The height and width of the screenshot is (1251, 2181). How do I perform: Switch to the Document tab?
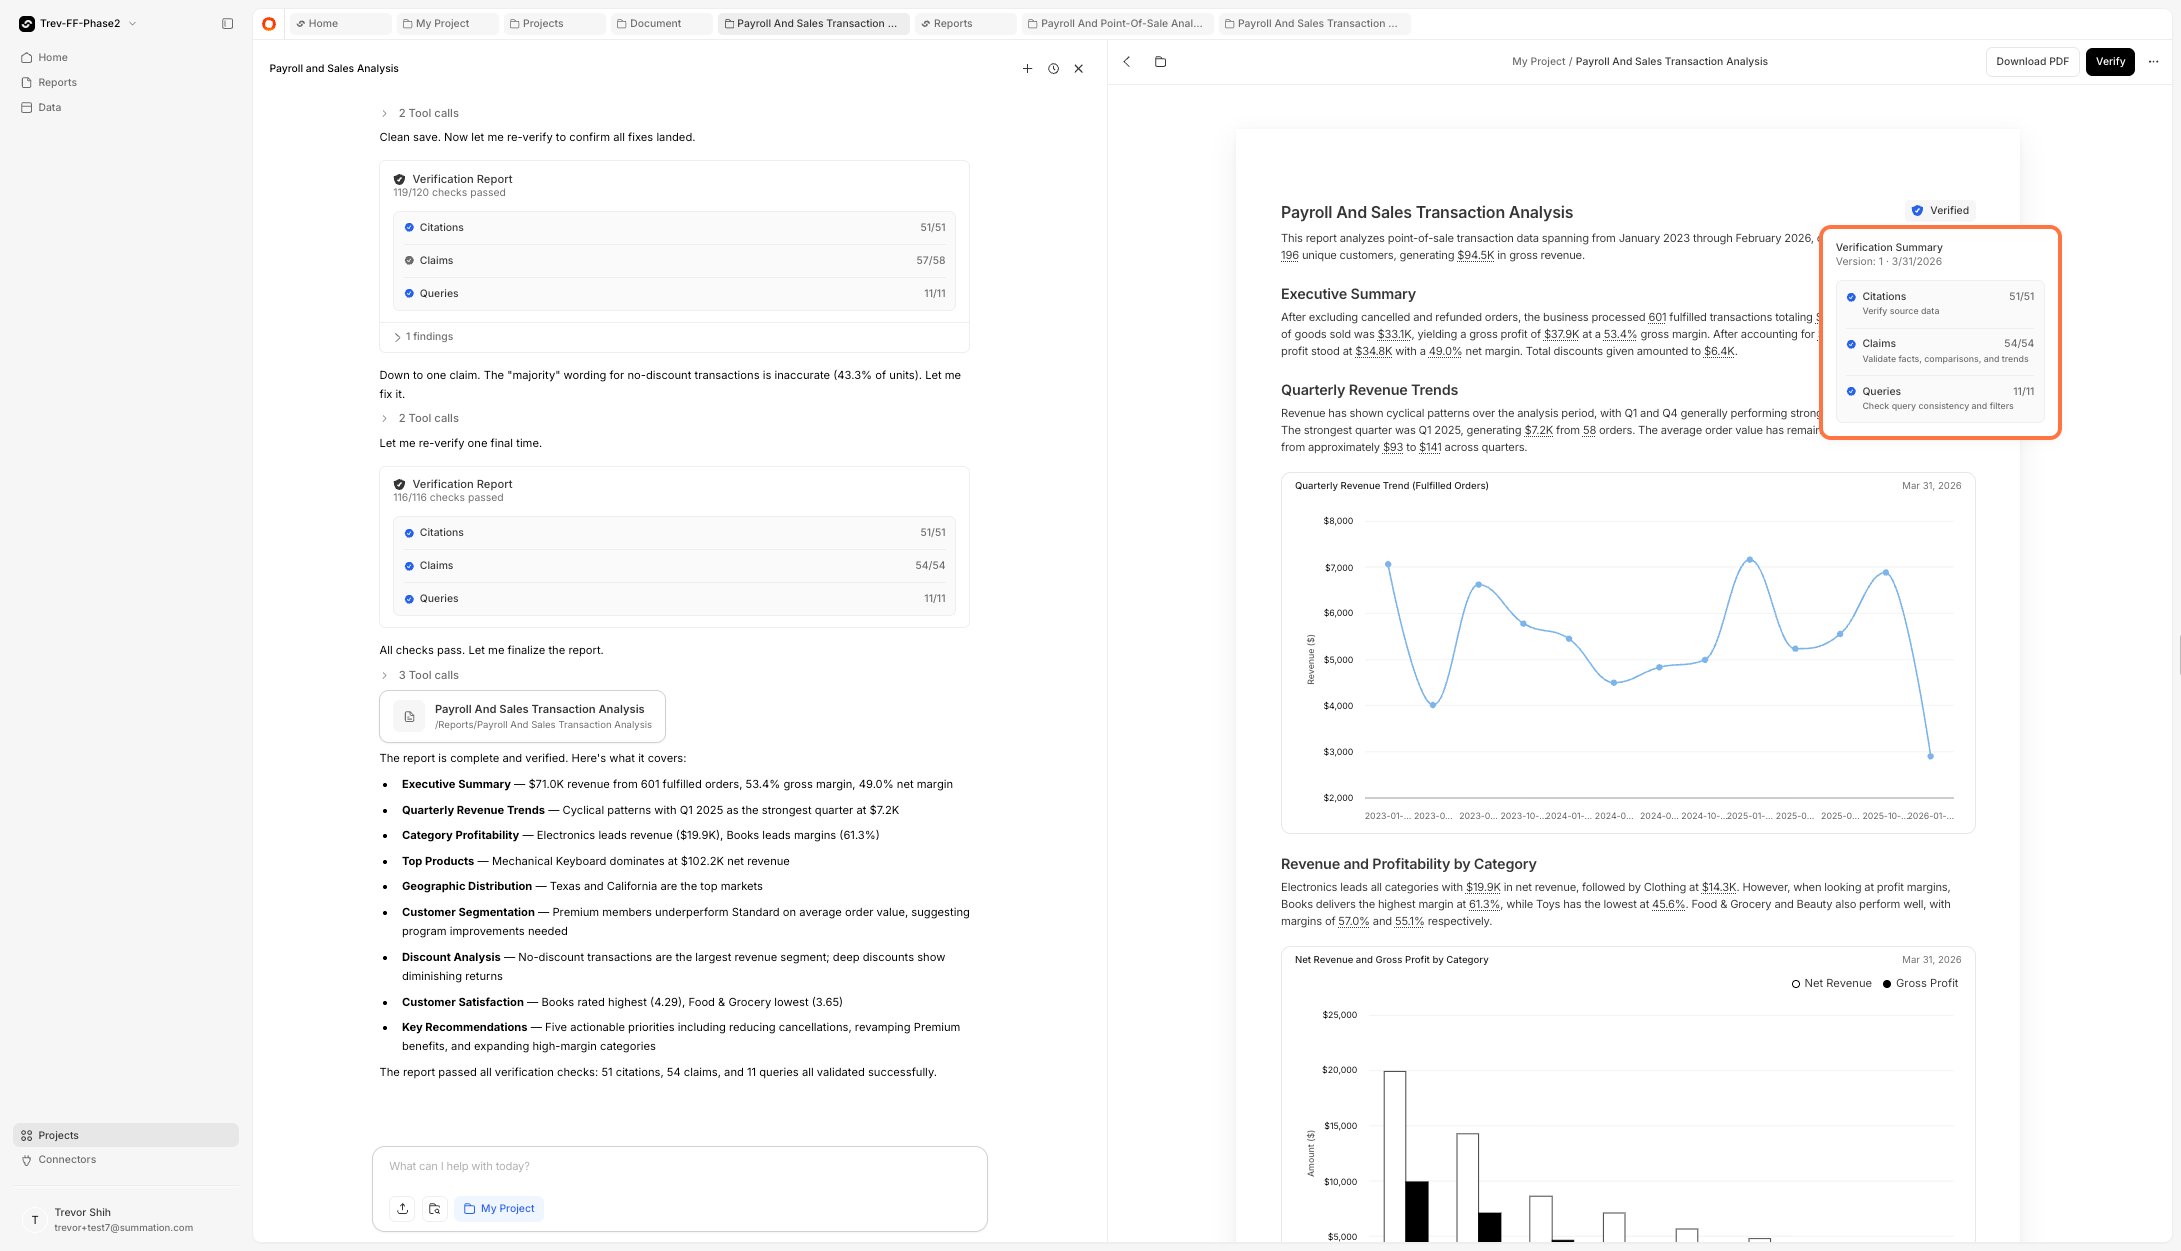661,23
